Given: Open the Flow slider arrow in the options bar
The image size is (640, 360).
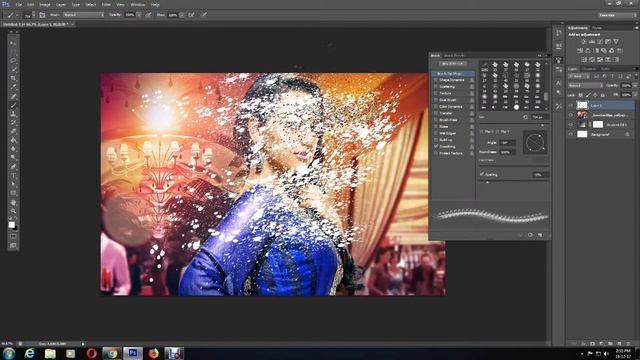Looking at the screenshot, I should 181,15.
